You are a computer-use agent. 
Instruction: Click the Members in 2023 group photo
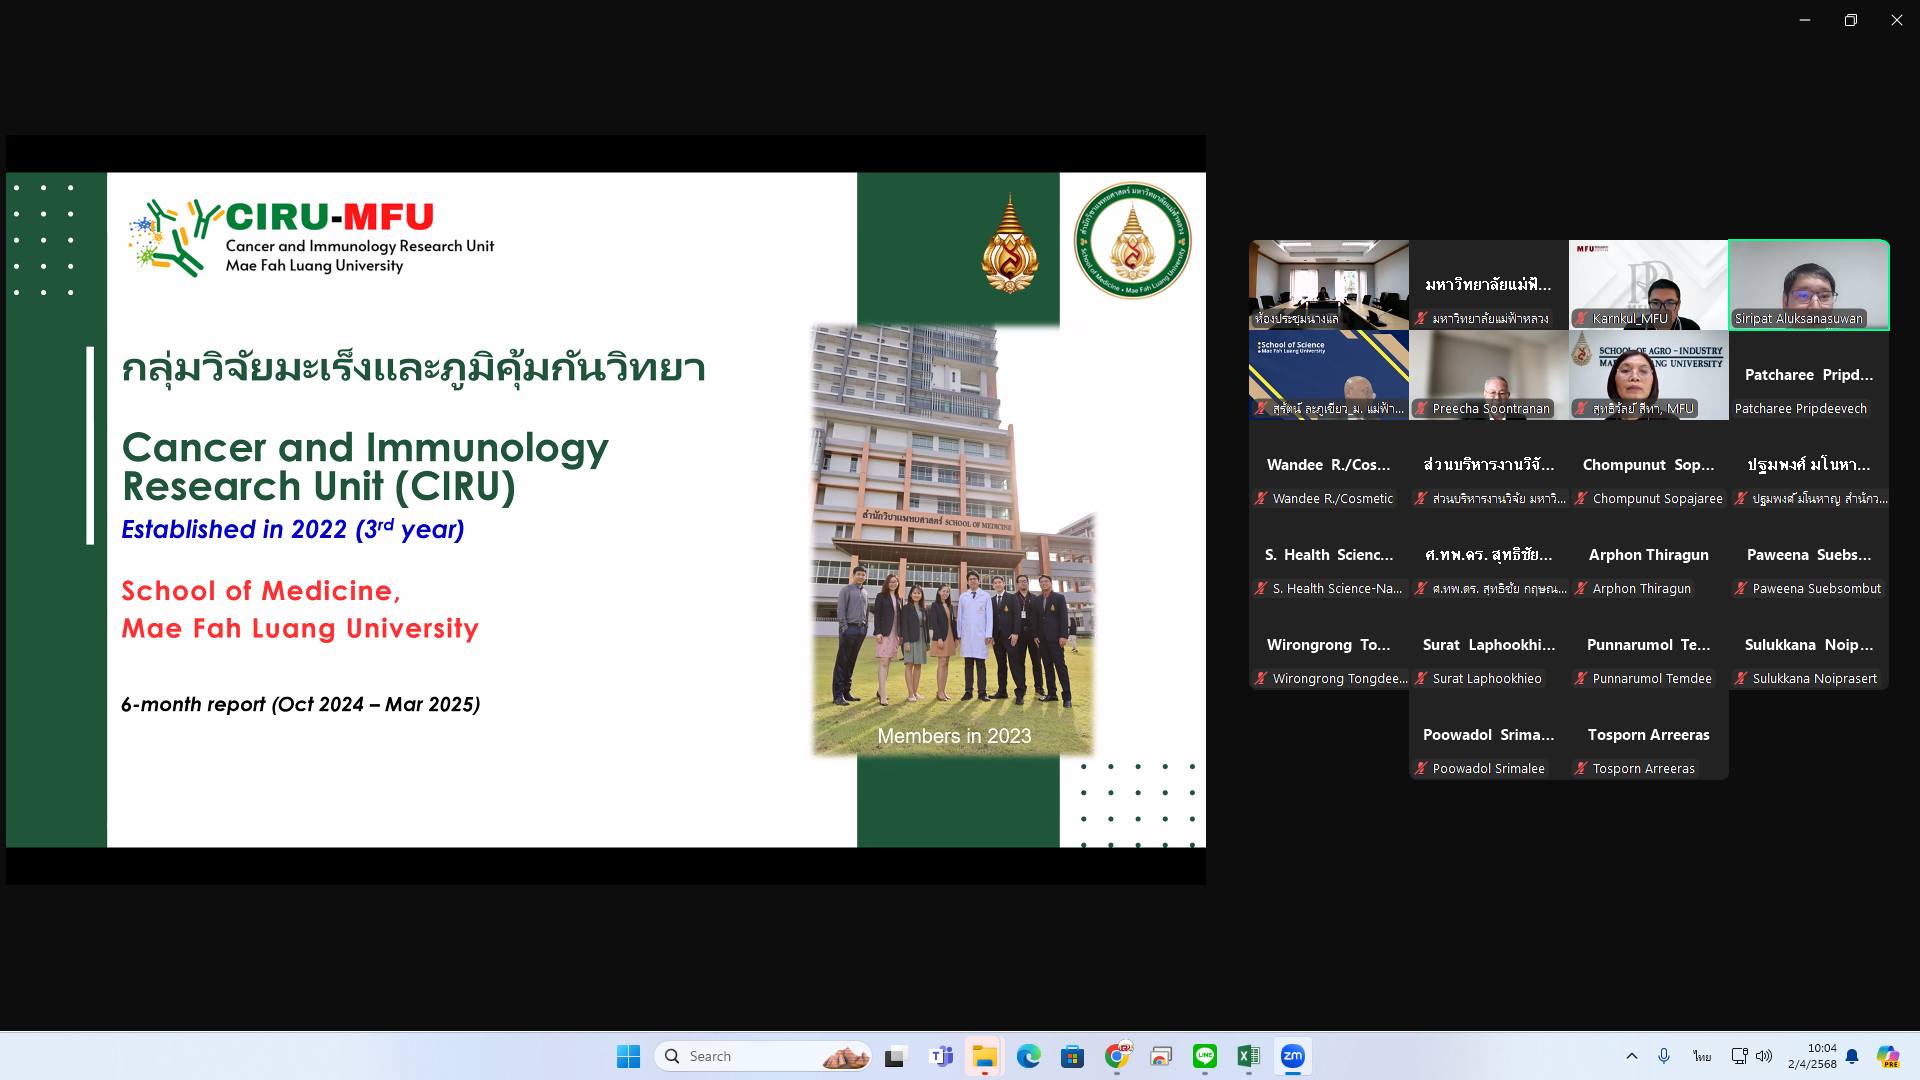(954, 540)
